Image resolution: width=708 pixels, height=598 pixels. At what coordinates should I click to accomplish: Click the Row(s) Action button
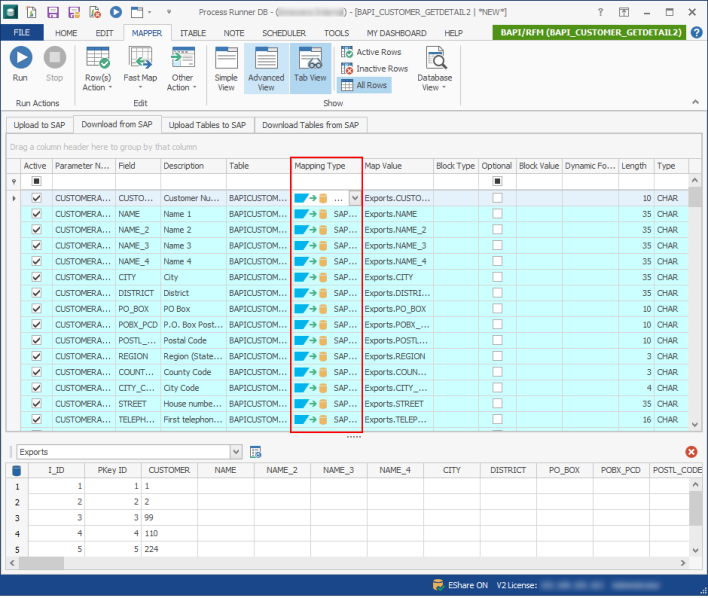(97, 69)
